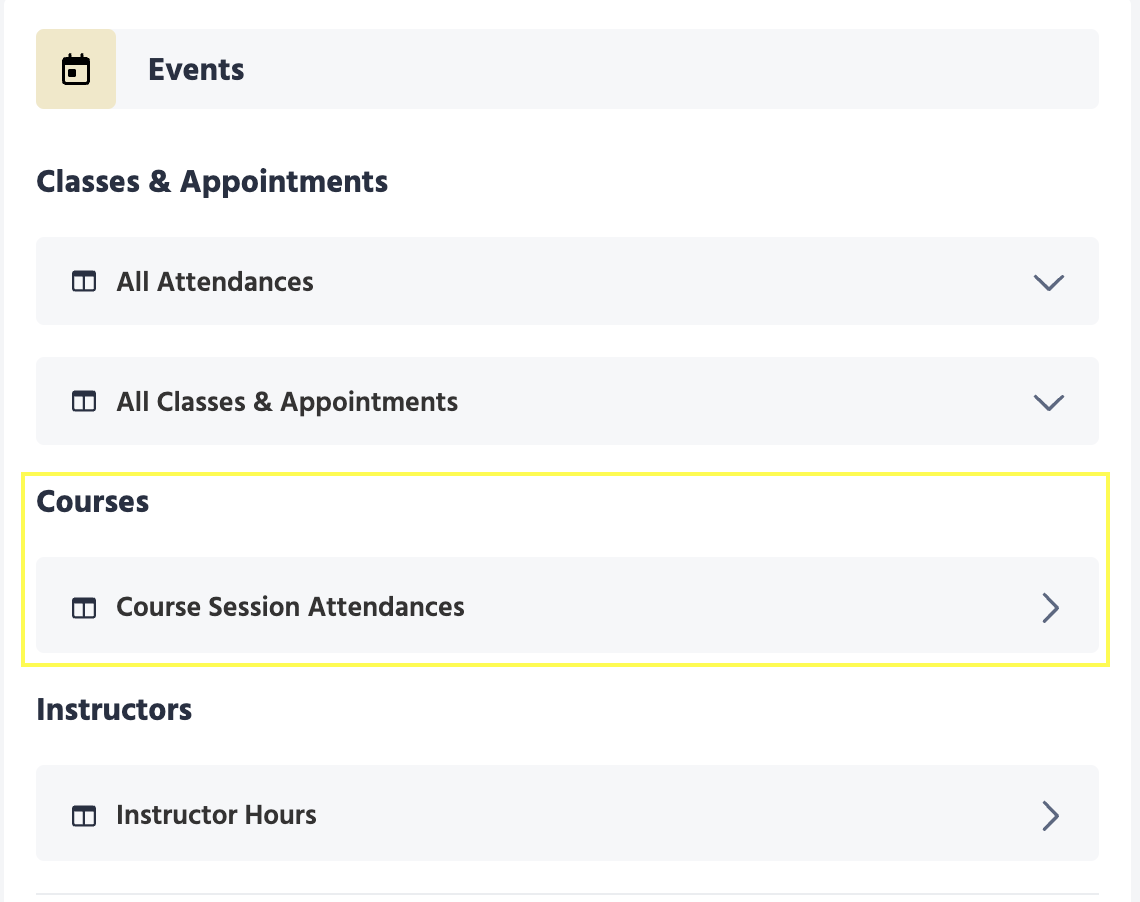This screenshot has height=902, width=1140.
Task: Expand the All Attendances chevron
Action: click(1048, 282)
